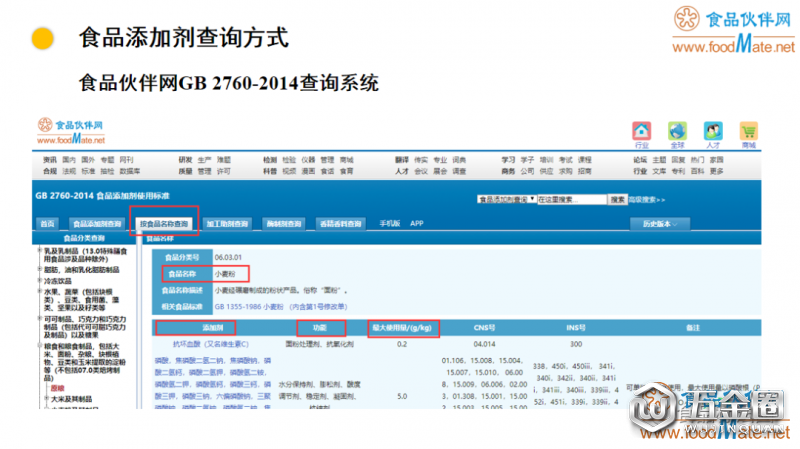Image resolution: width=800 pixels, height=449 pixels.
Task: Open the APP link
Action: point(417,223)
